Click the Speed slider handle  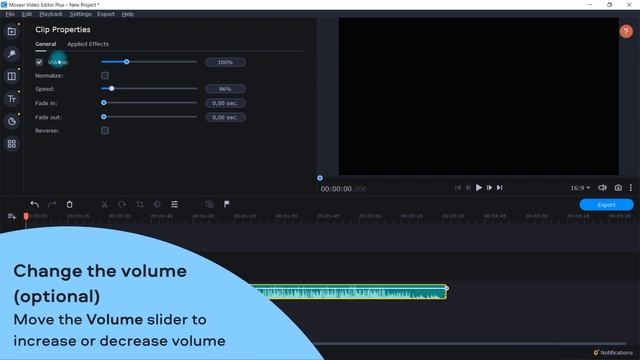(x=111, y=89)
